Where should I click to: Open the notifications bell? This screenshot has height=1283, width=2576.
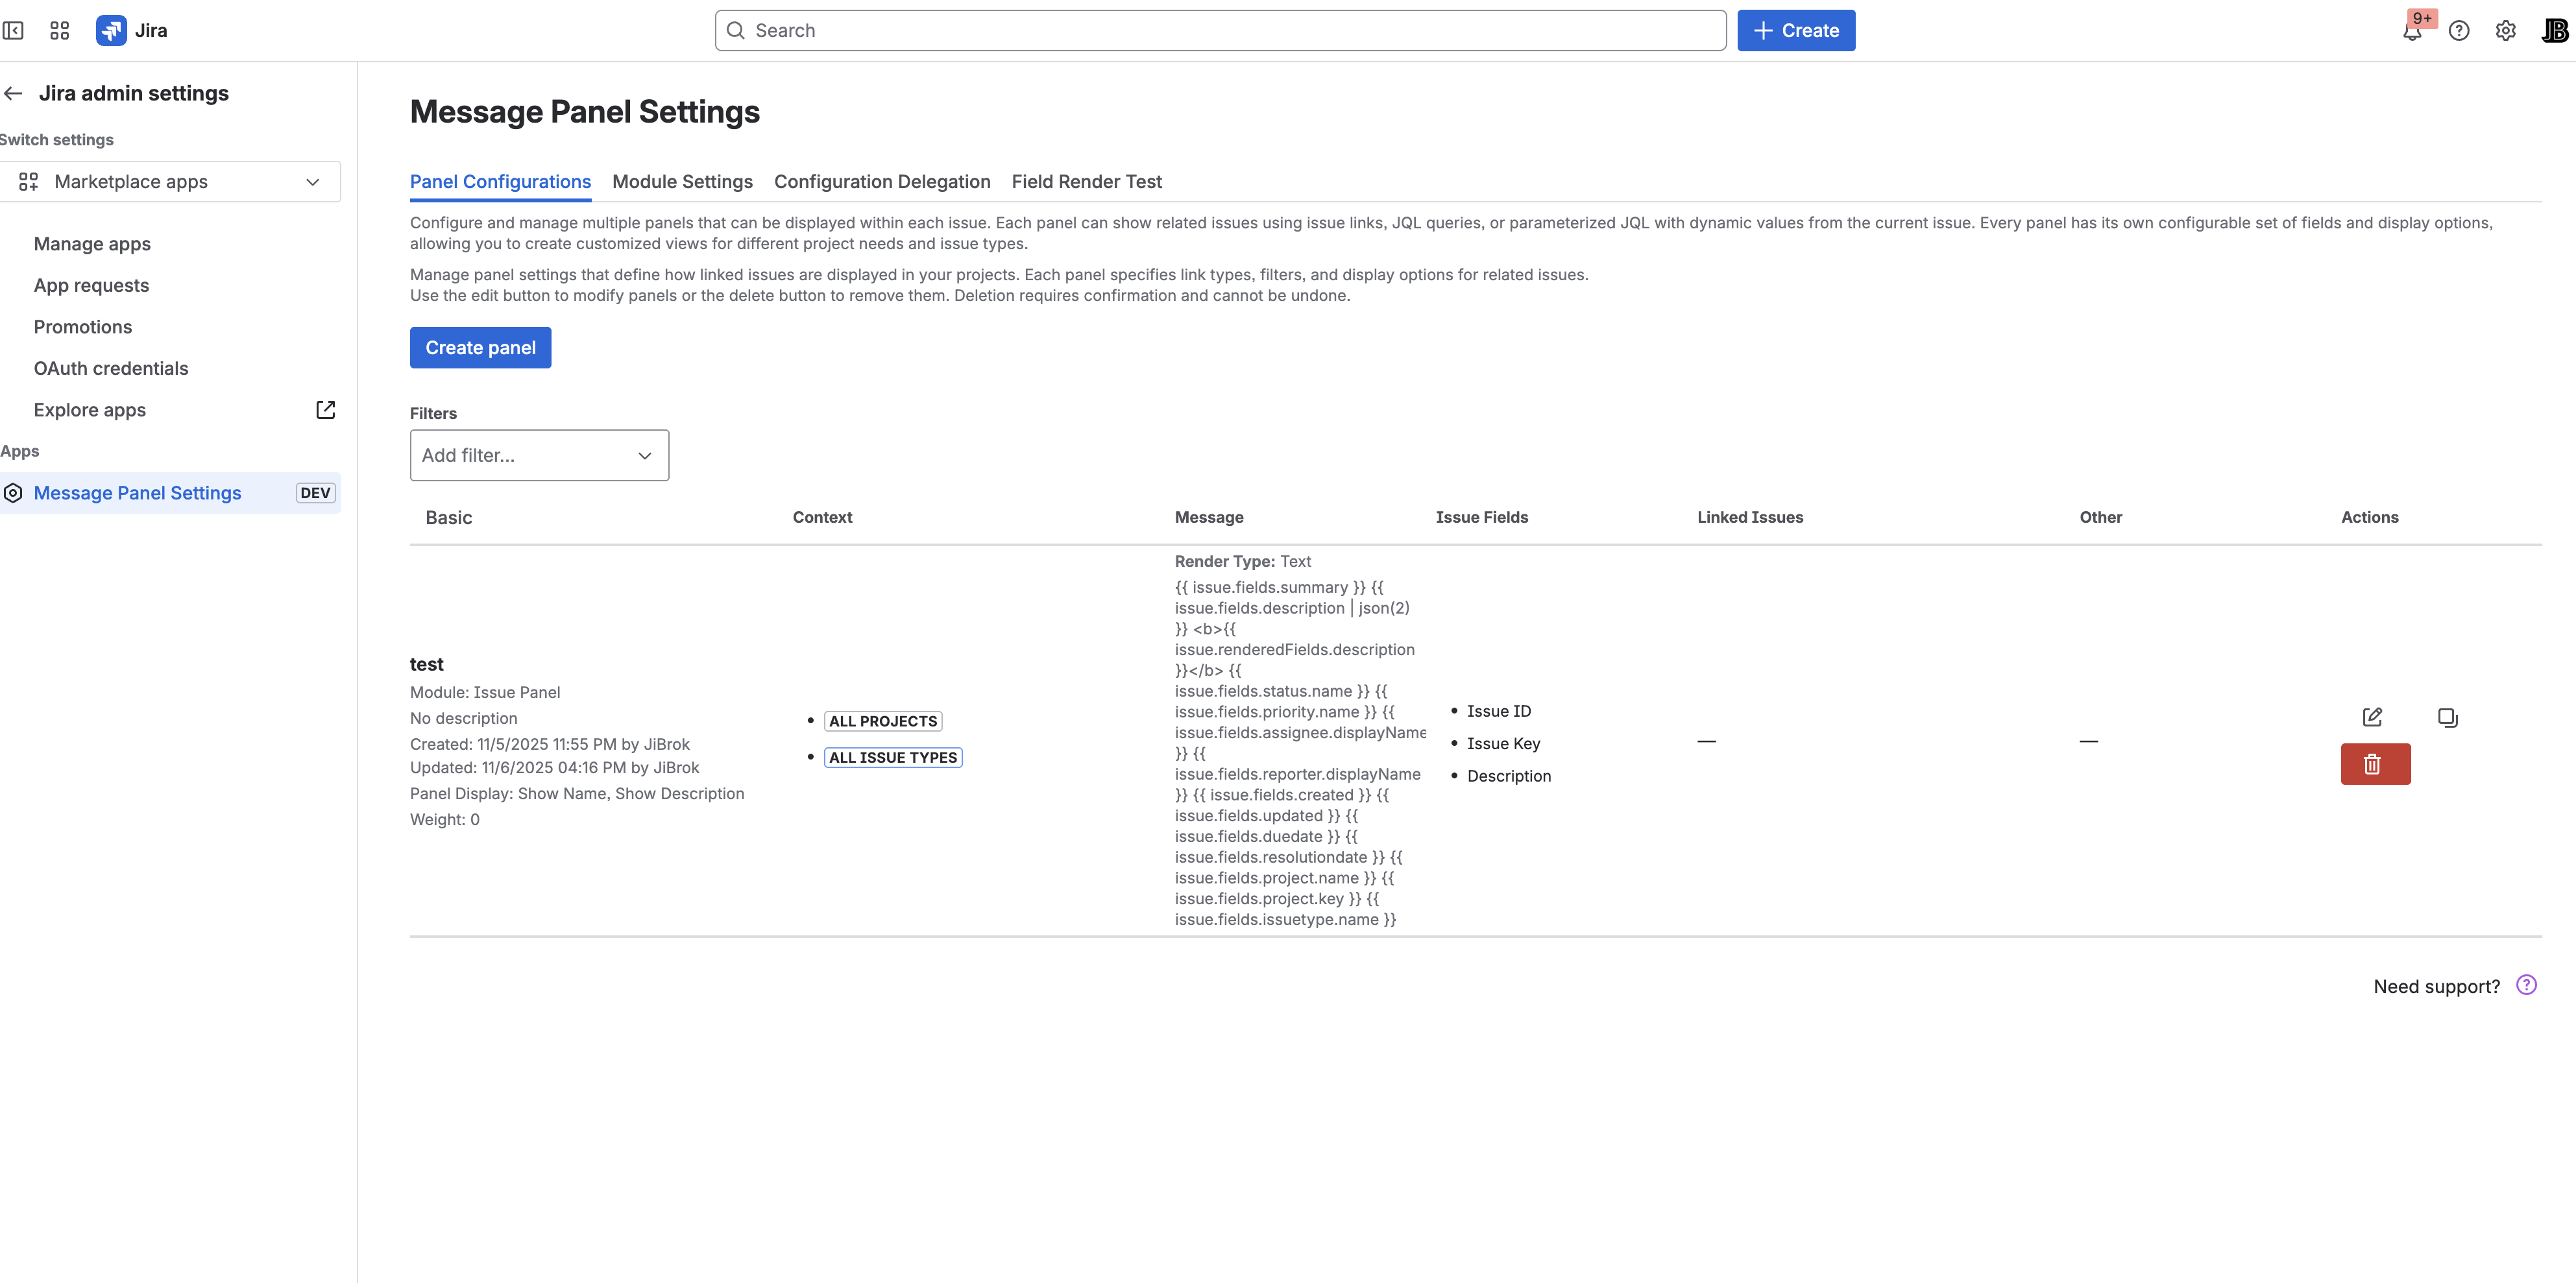pos(2413,31)
